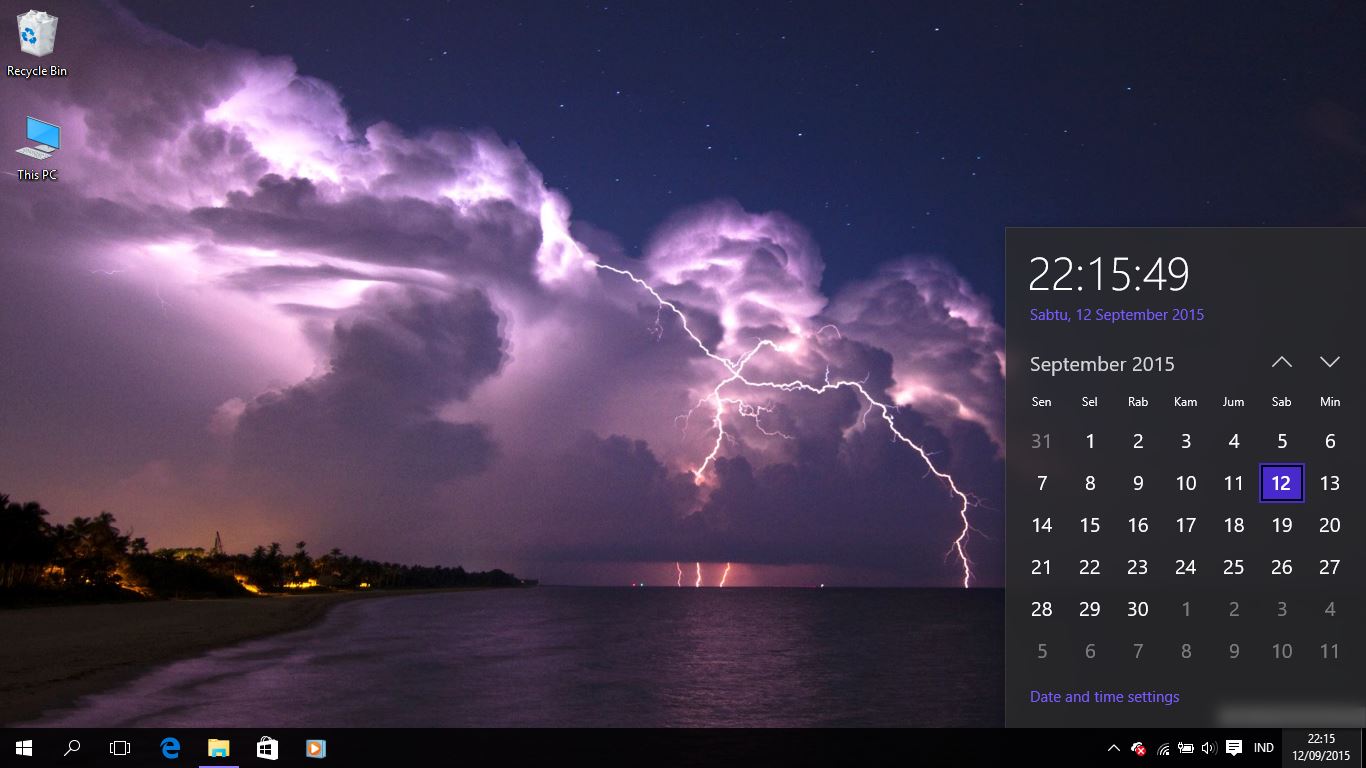Open Date and time settings link
The image size is (1366, 768).
pos(1104,696)
